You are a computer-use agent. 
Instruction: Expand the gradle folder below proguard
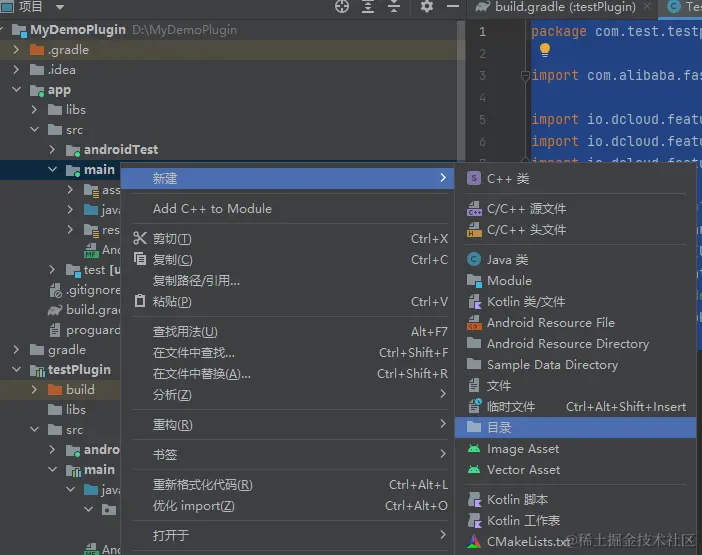(17, 349)
